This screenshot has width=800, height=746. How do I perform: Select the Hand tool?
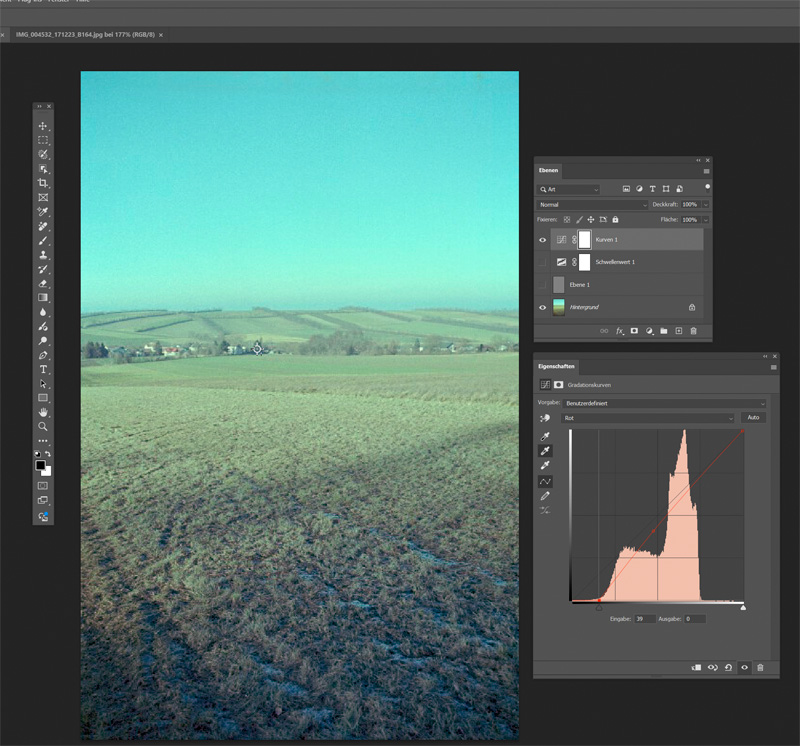(43, 412)
